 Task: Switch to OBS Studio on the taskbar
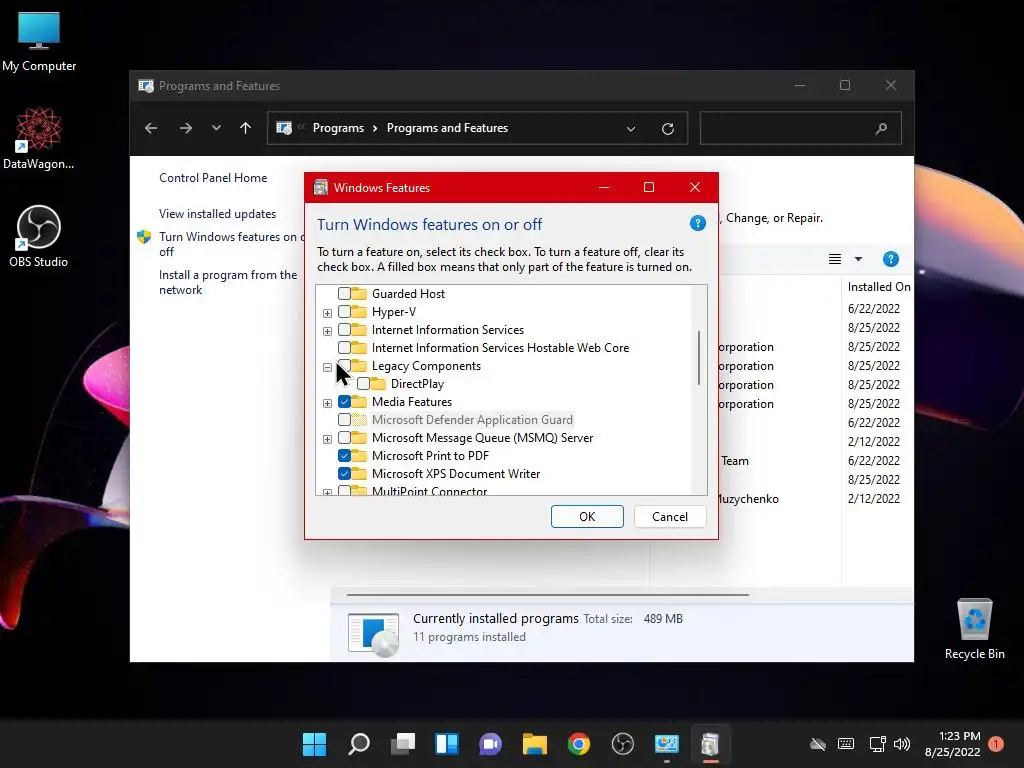(622, 744)
